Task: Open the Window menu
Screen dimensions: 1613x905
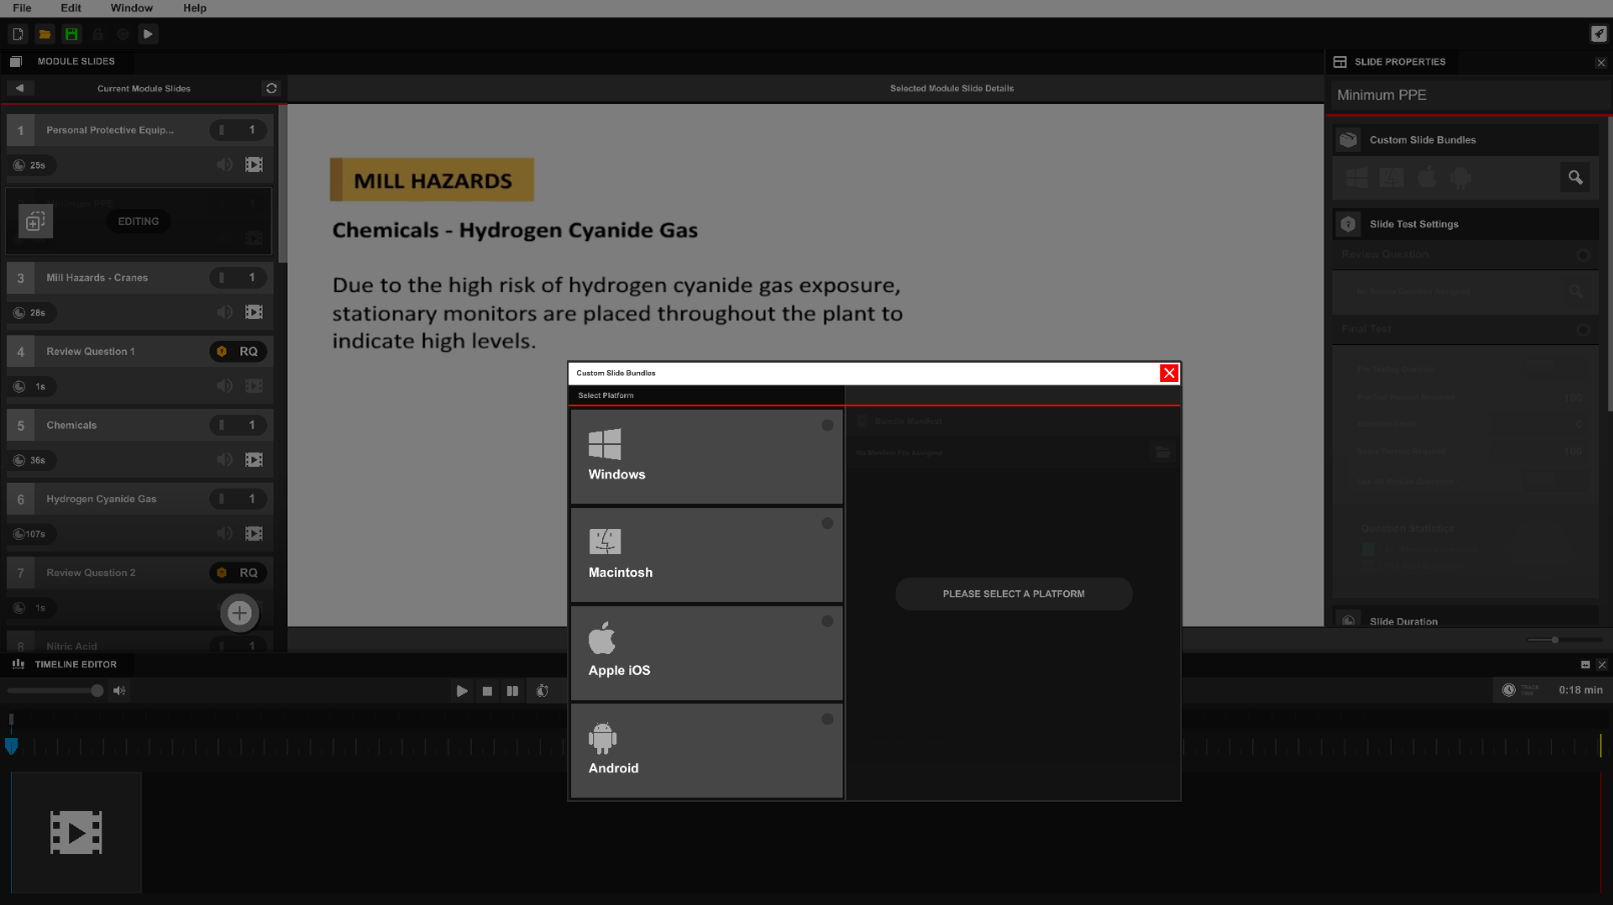Action: (x=131, y=8)
